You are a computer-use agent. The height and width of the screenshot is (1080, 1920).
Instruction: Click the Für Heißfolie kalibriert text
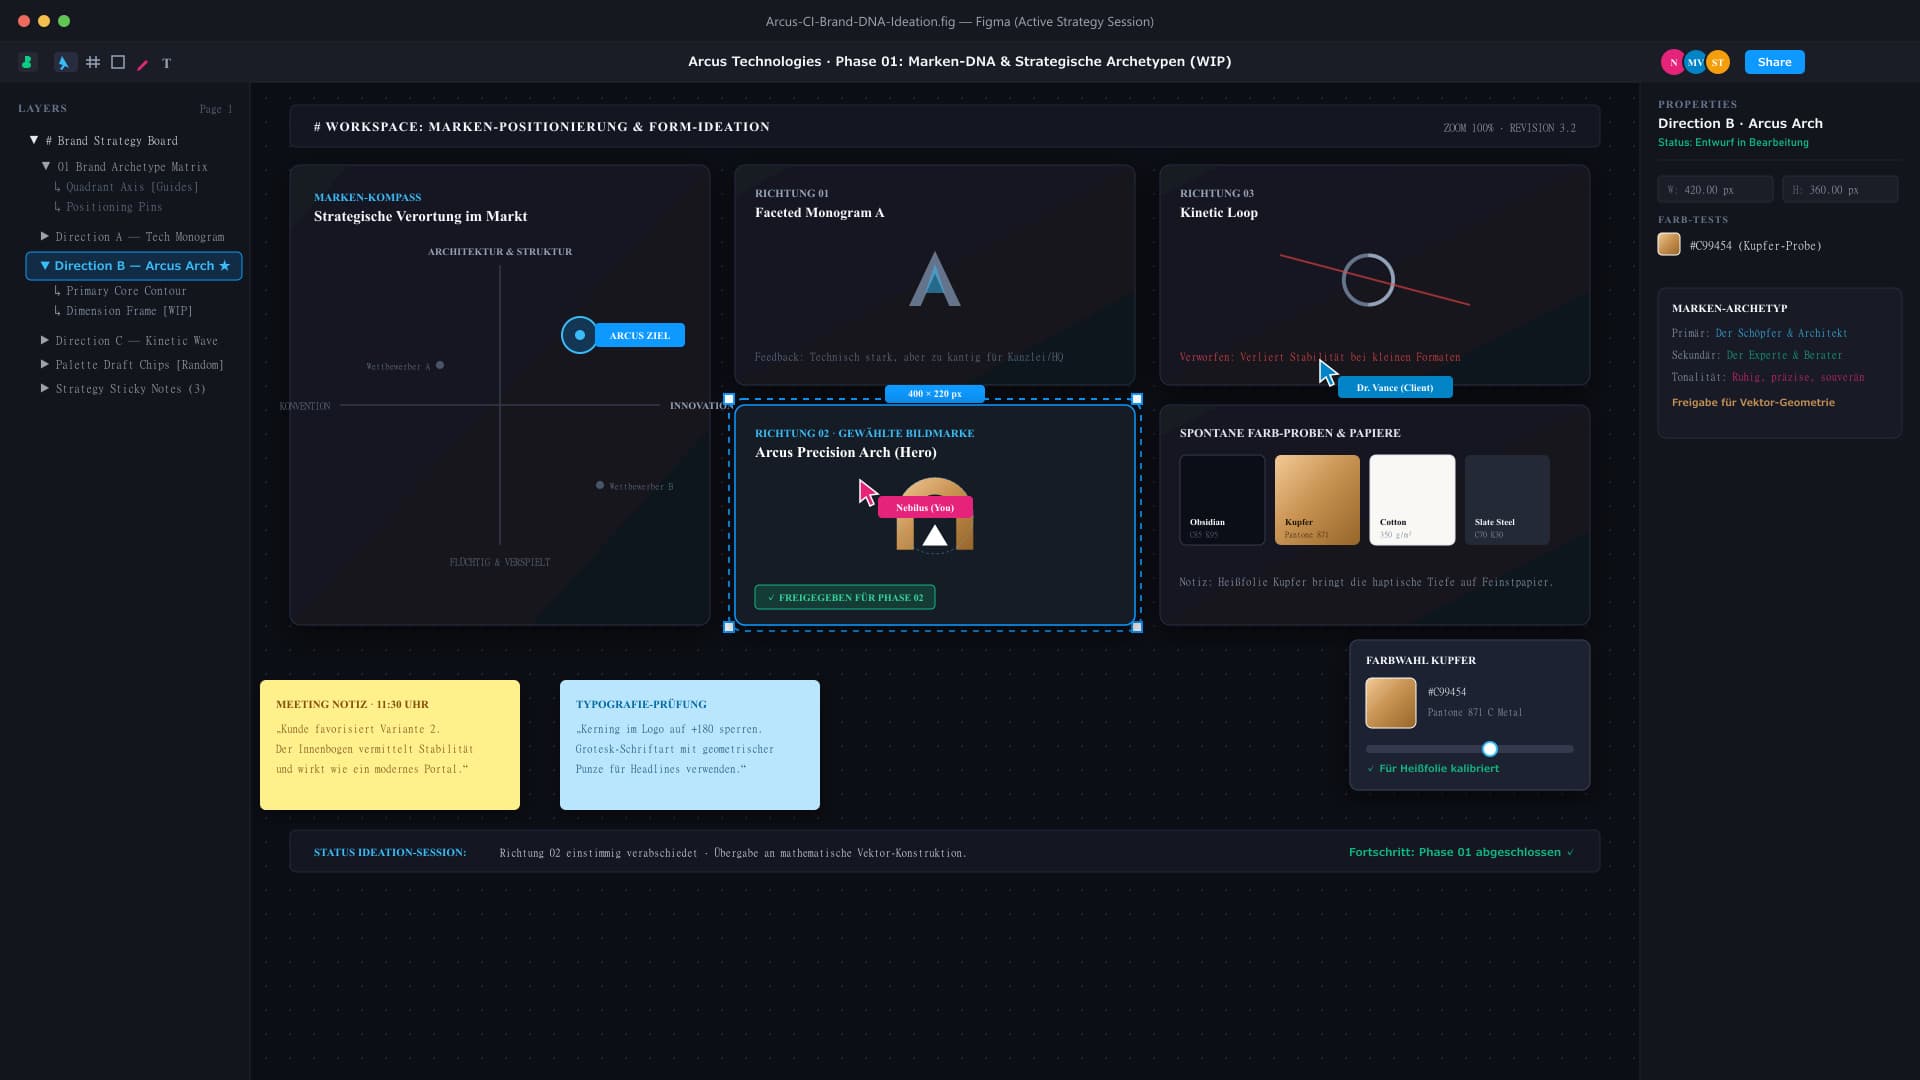tap(1432, 768)
